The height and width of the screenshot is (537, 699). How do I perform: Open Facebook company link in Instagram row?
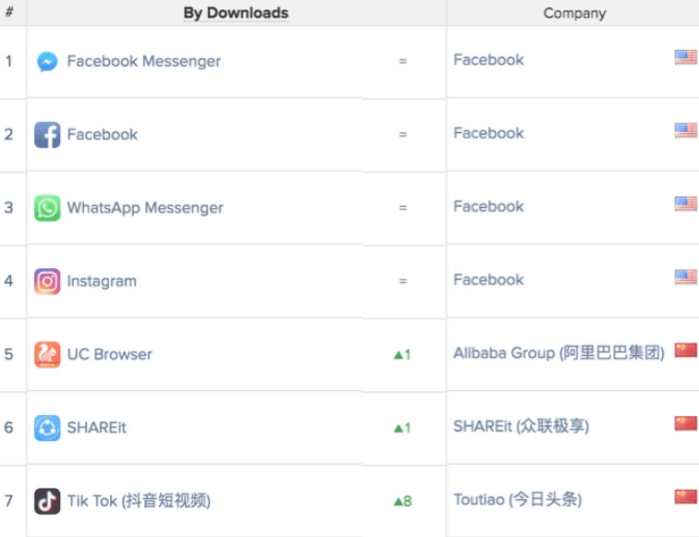489,280
